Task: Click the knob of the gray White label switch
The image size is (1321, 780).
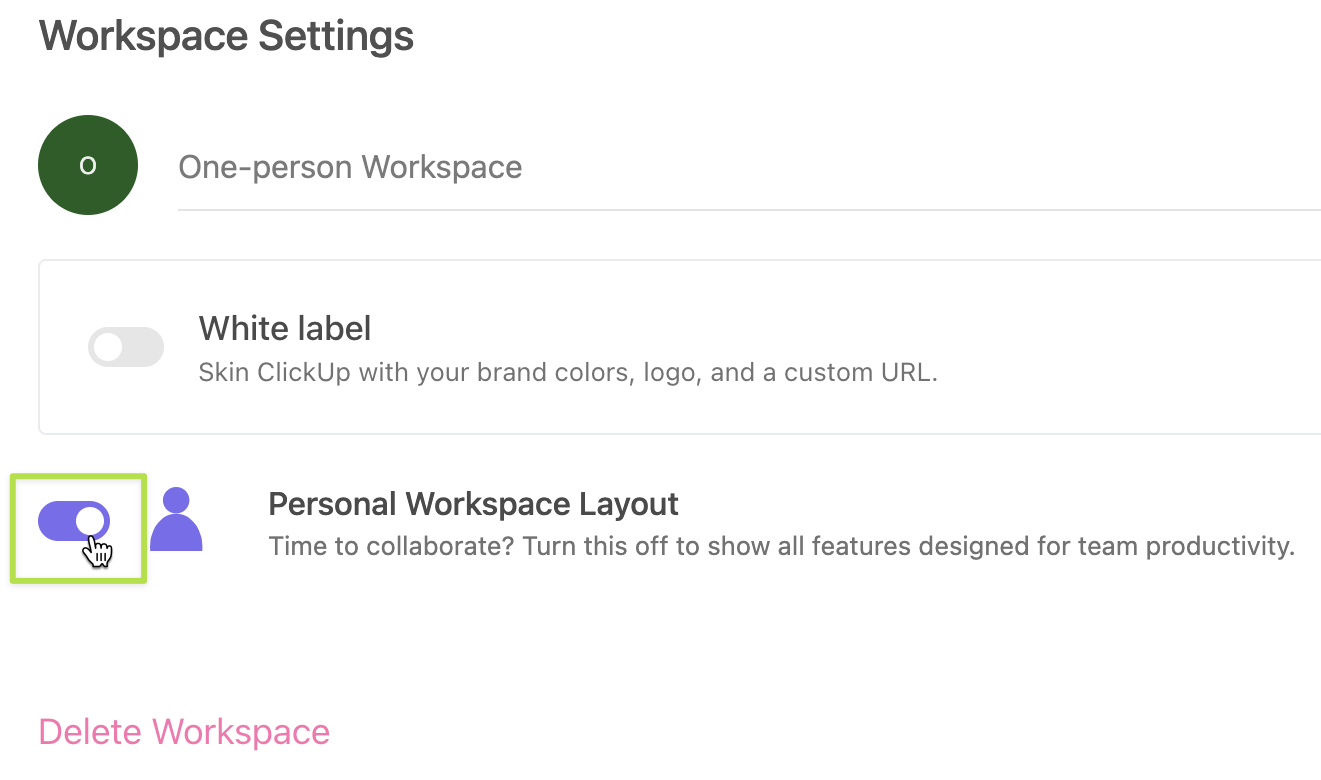Action: (x=108, y=347)
